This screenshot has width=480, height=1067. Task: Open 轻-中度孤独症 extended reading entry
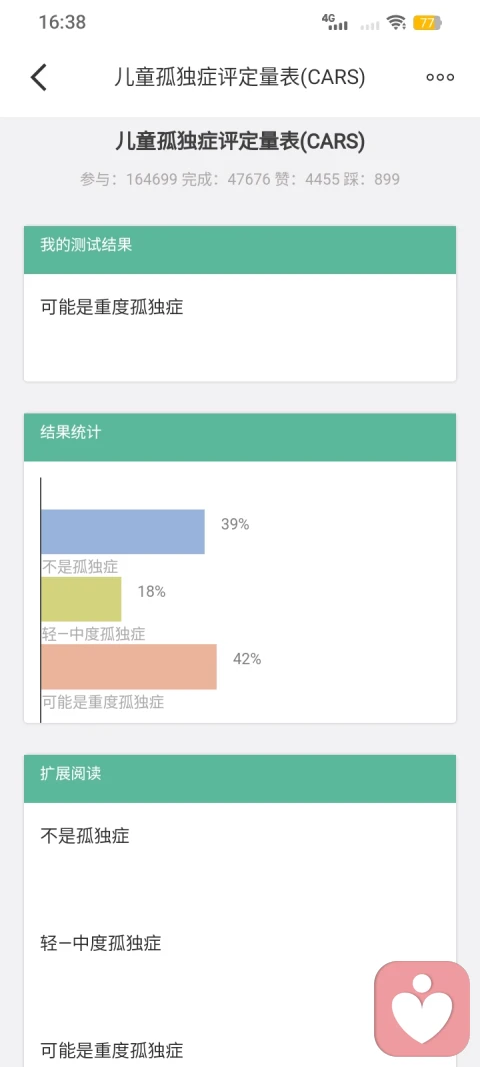click(101, 943)
